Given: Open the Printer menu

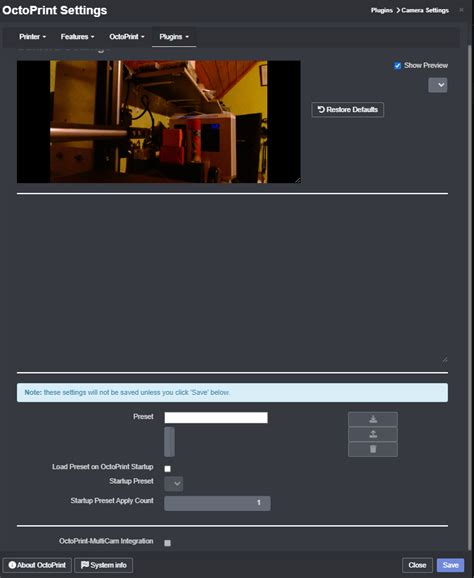Looking at the screenshot, I should [x=32, y=37].
